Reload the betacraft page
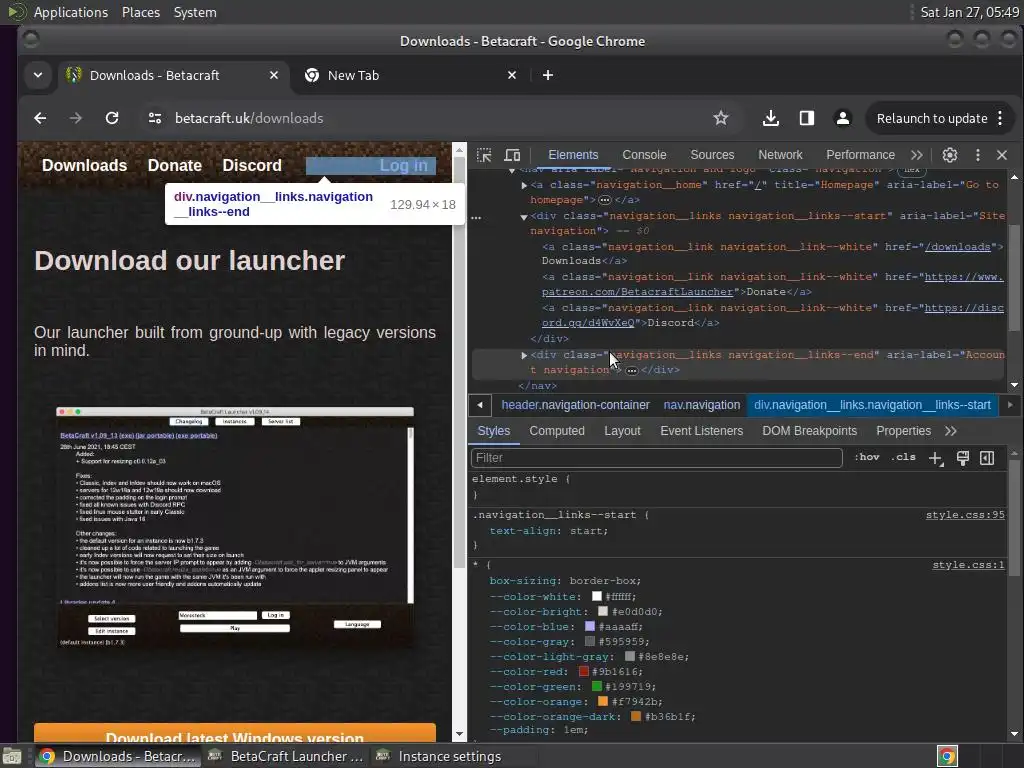Viewport: 1024px width, 768px height. 112,118
